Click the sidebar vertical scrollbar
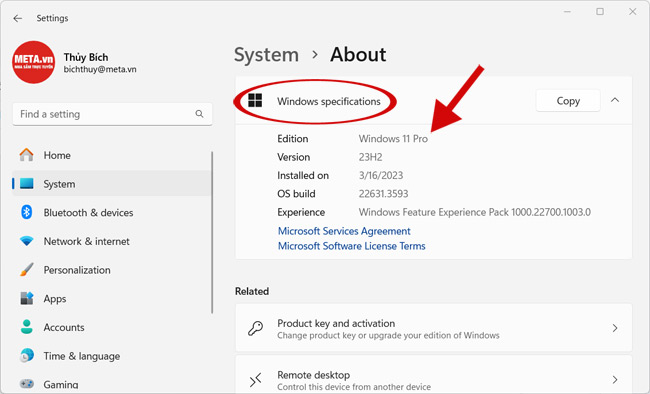 pos(212,232)
